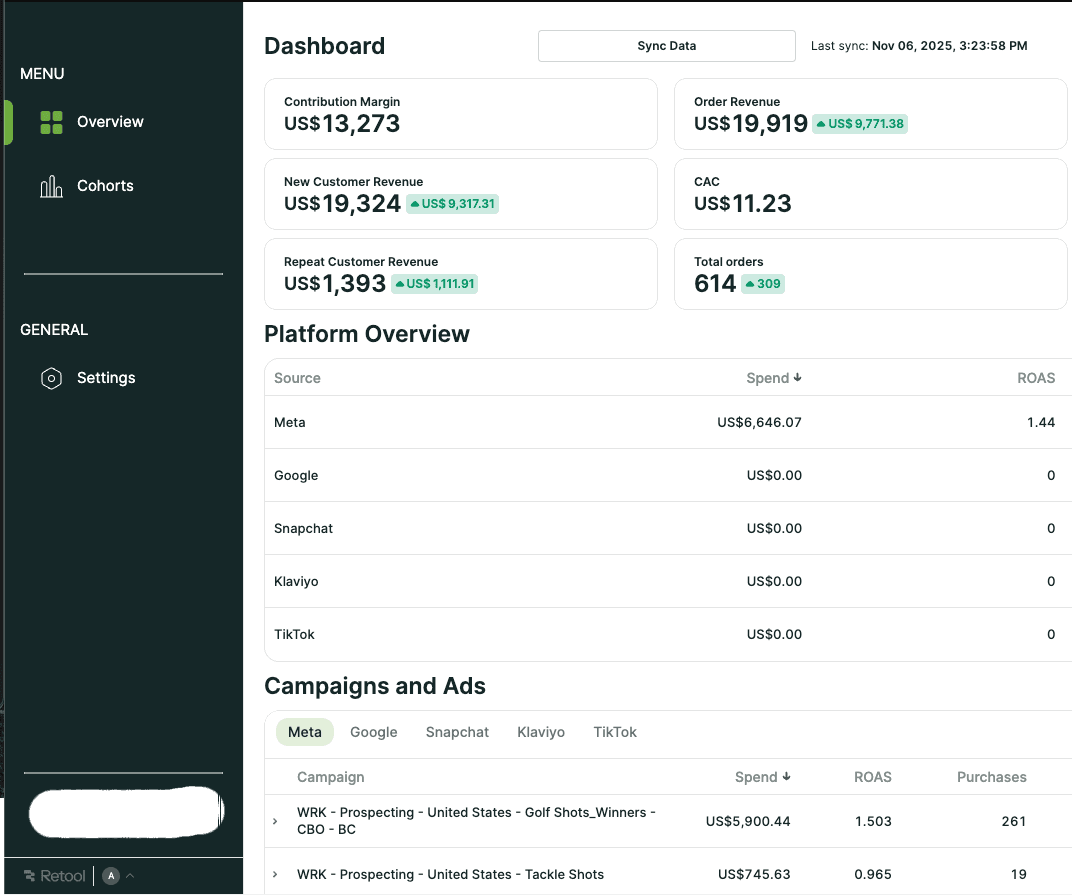Viewport: 1072px width, 895px height.
Task: Open Settings via the hexagon icon
Action: [x=50, y=378]
